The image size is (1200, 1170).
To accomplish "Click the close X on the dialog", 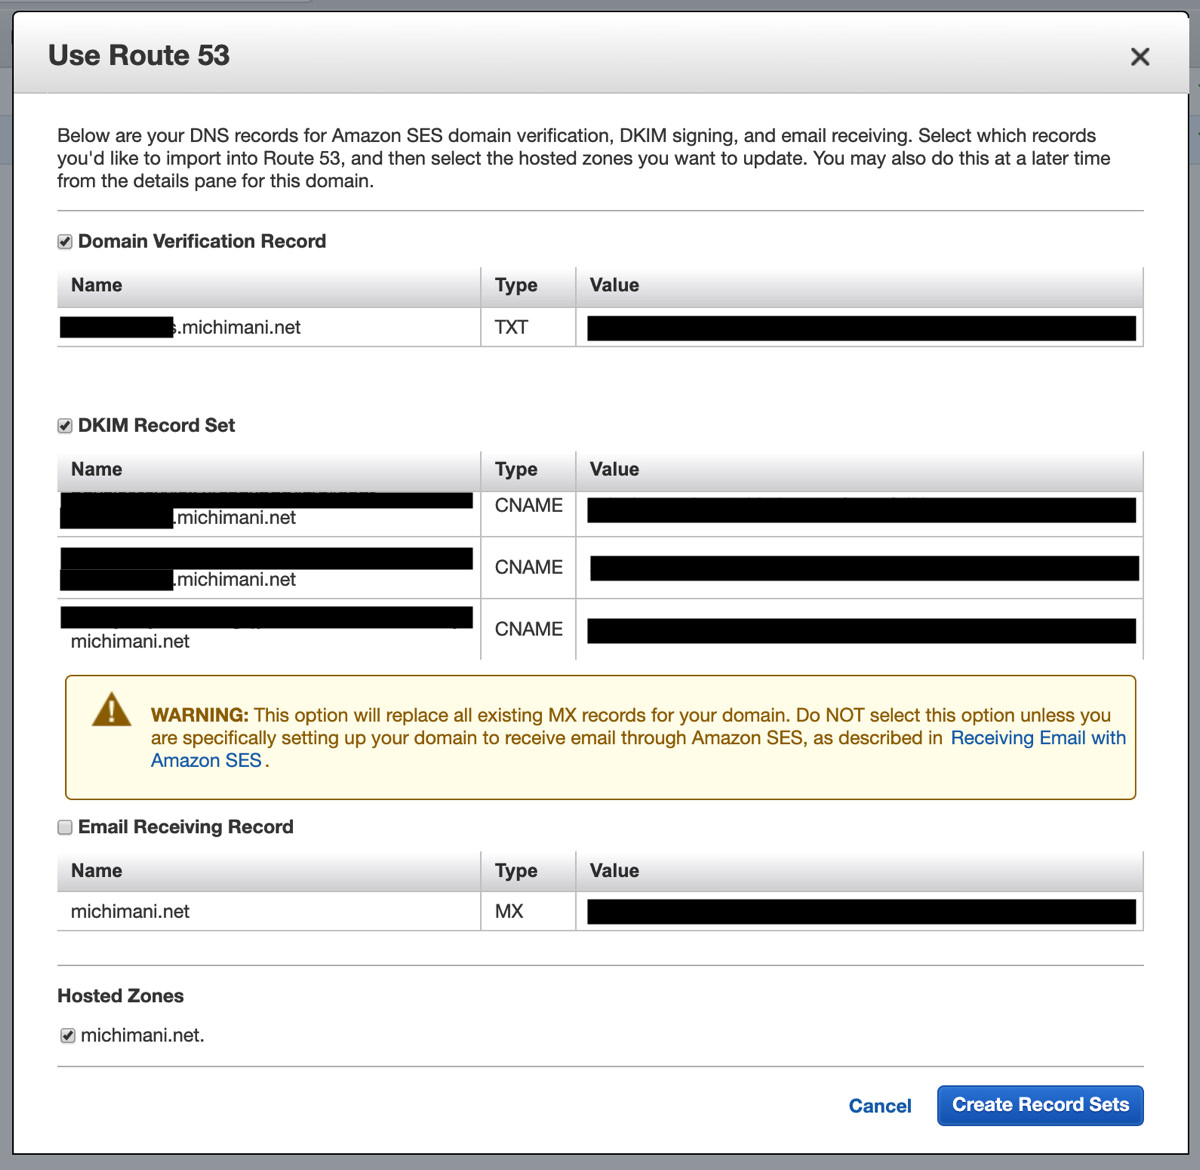I will point(1139,57).
